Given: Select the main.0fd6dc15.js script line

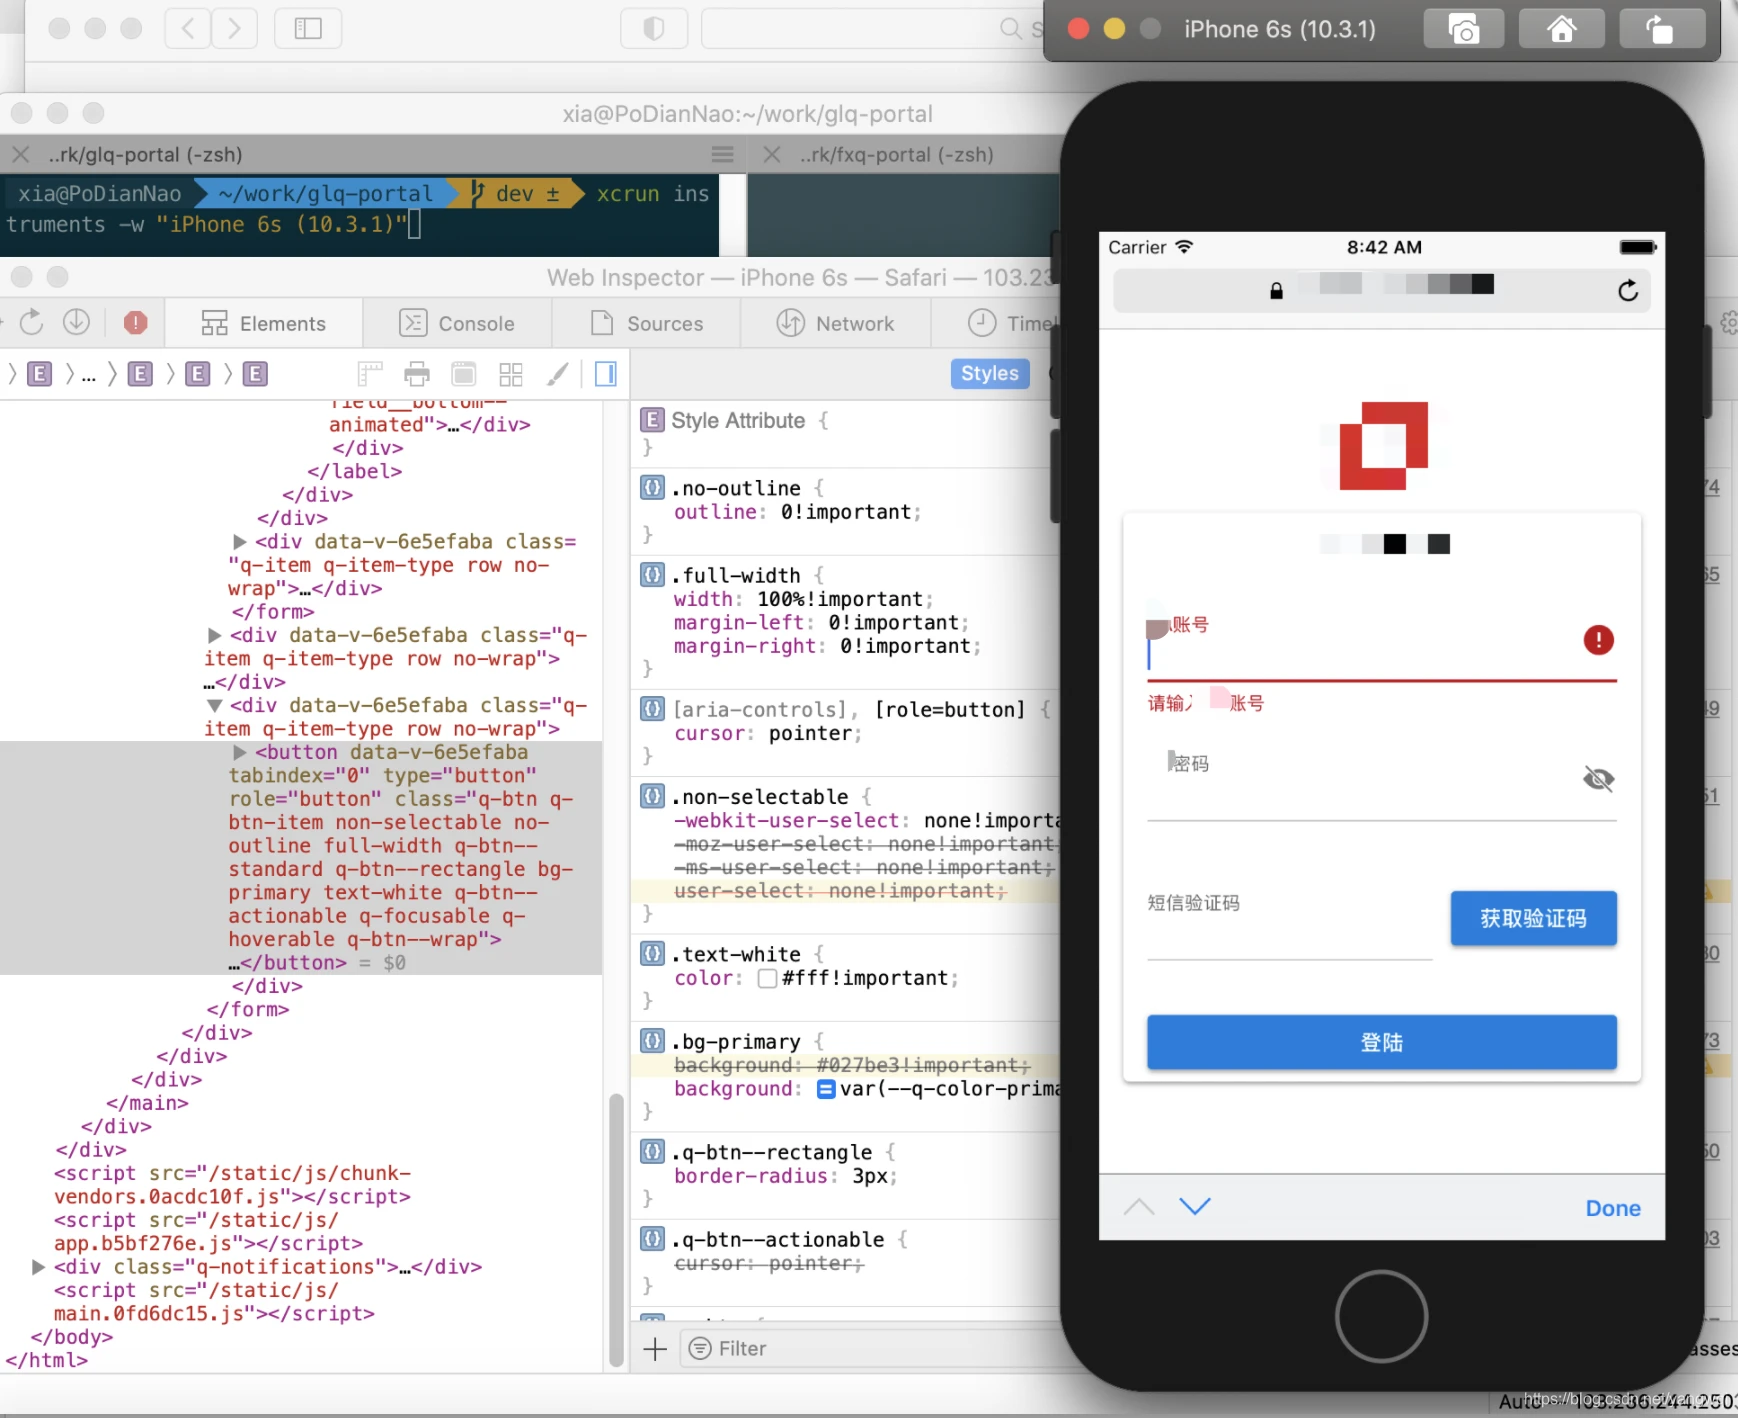Looking at the screenshot, I should (x=214, y=1302).
